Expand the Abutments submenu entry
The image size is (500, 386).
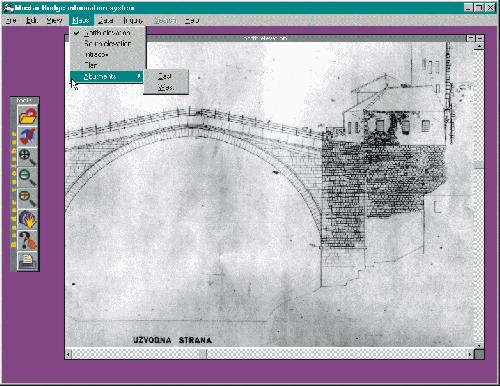point(107,76)
